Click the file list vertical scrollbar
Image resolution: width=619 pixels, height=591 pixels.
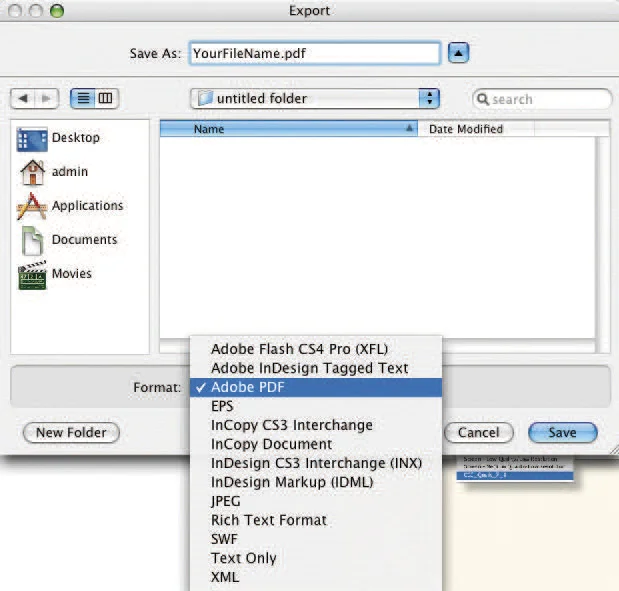pyautogui.click(x=602, y=245)
